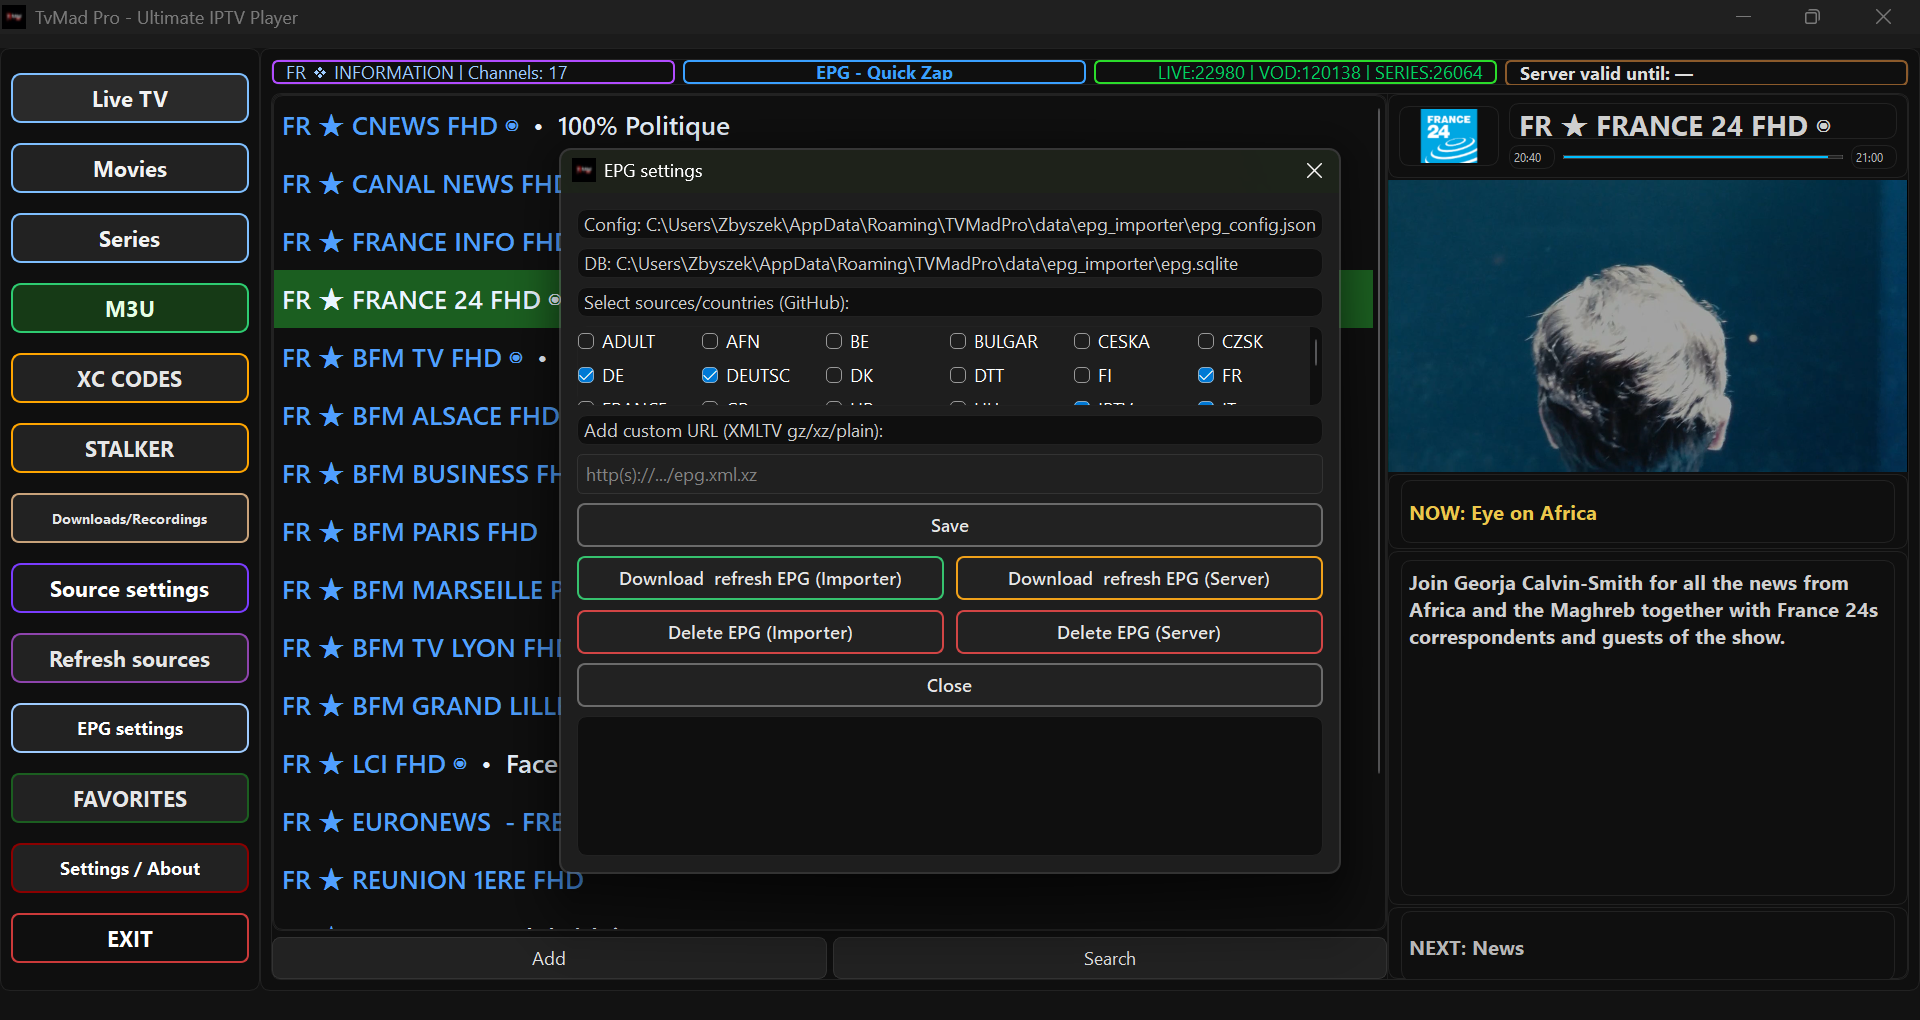Click the sources list scrollbar in EPG dialog
The height and width of the screenshot is (1020, 1920).
pyautogui.click(x=1315, y=353)
